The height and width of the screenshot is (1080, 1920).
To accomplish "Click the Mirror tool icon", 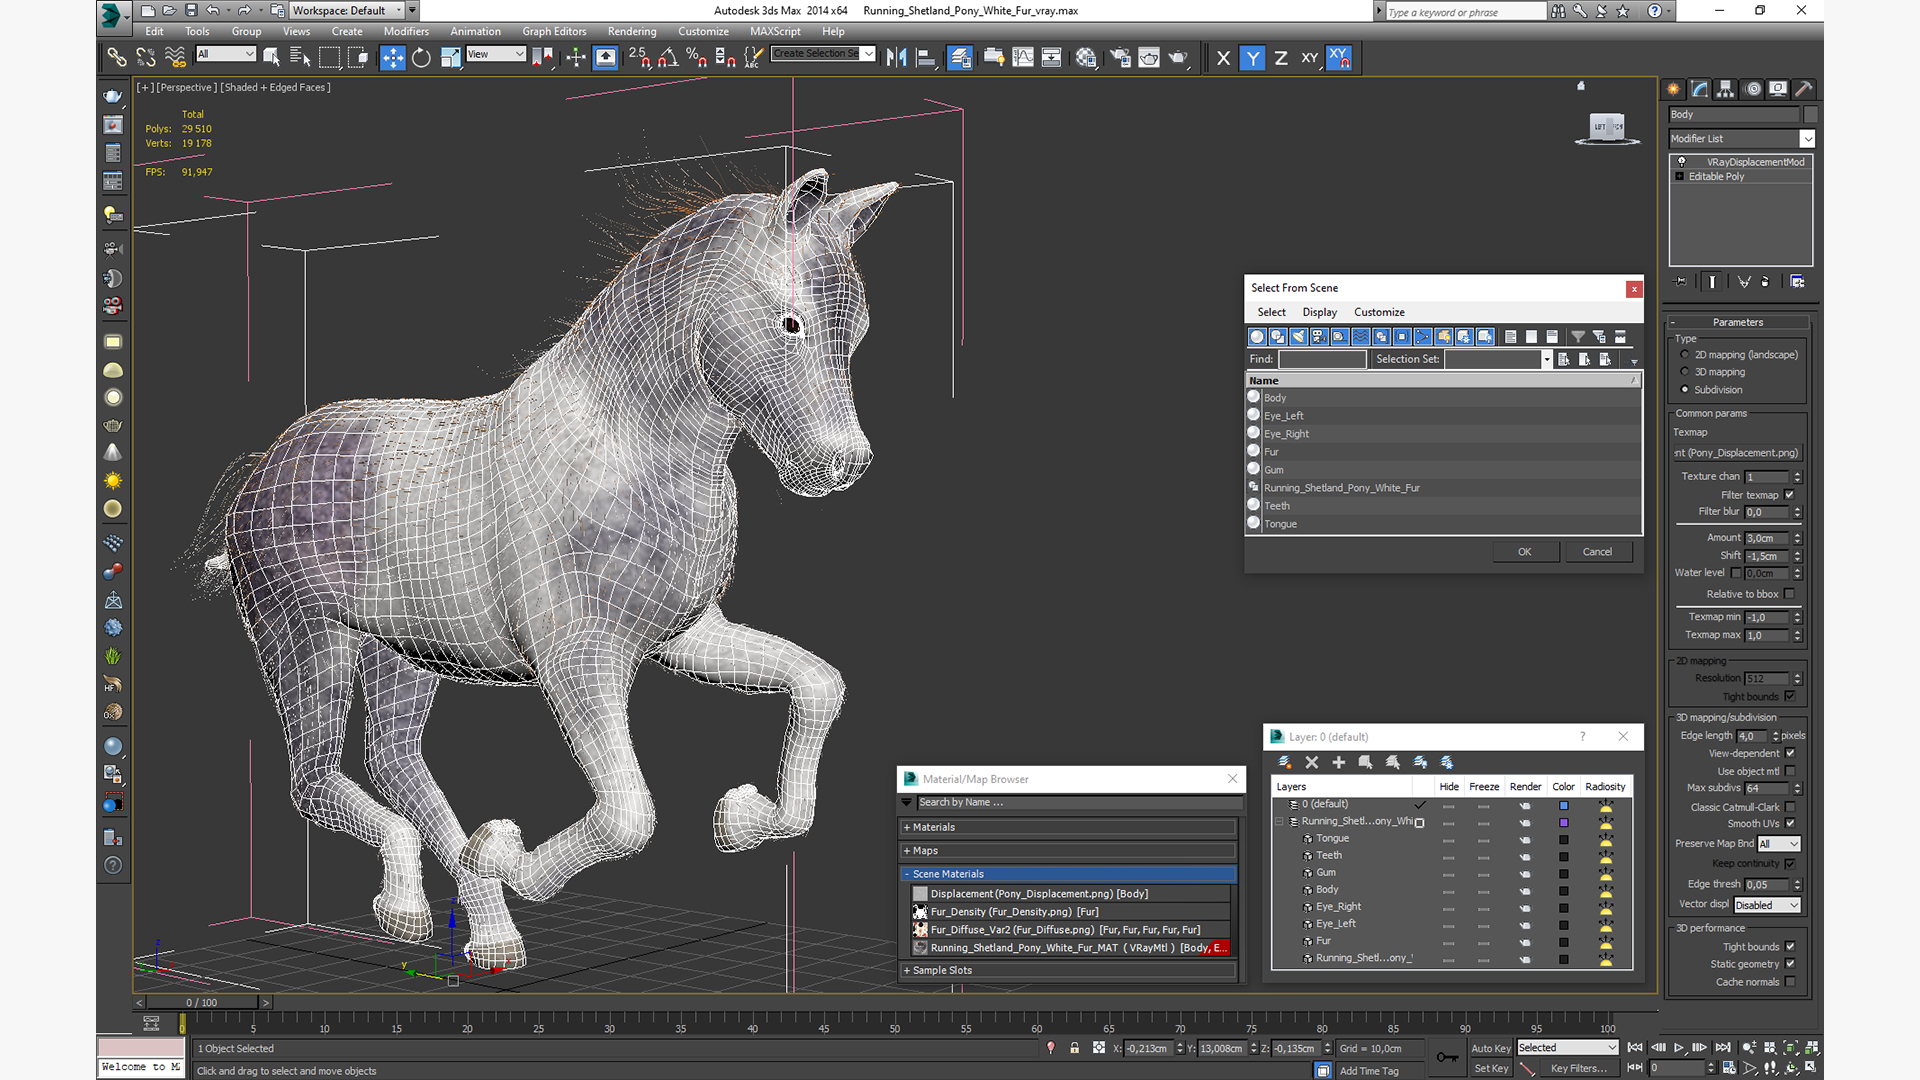I will (897, 58).
